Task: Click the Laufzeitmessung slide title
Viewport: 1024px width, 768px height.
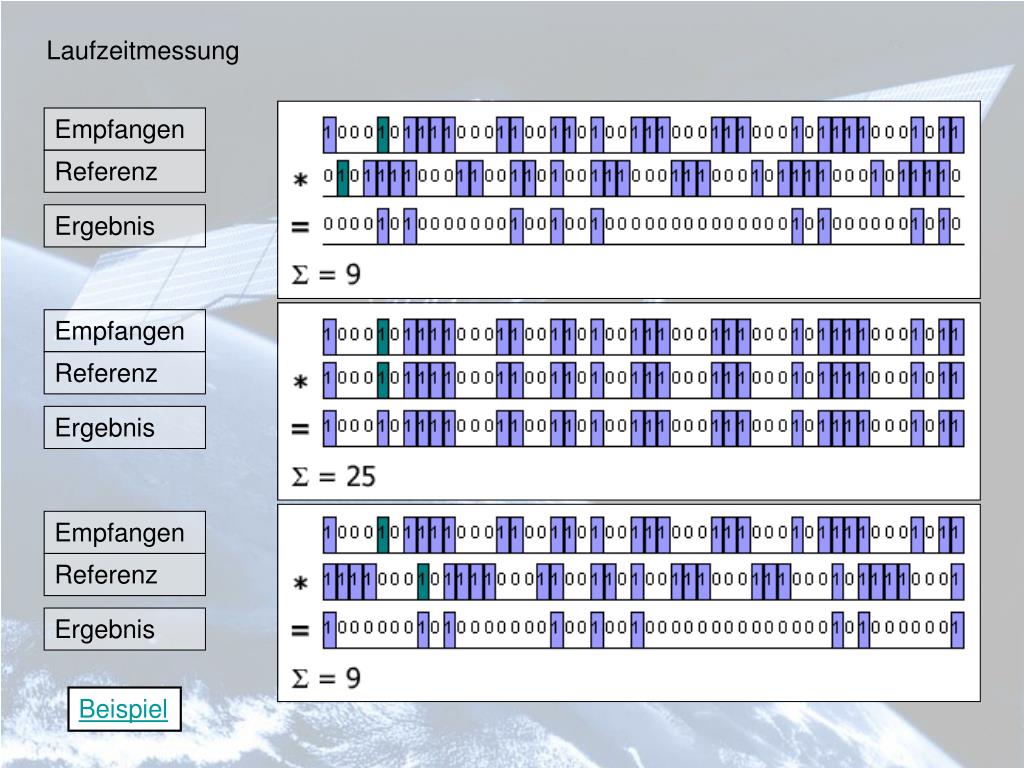Action: (142, 51)
